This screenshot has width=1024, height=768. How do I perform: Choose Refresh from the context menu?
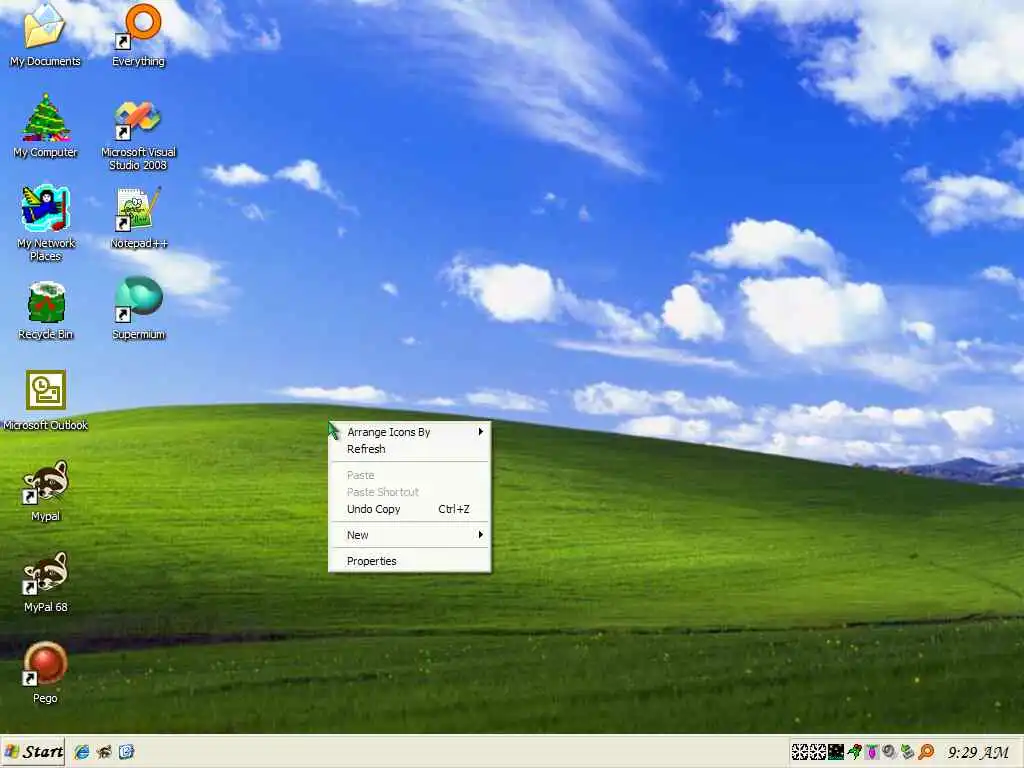coord(409,449)
